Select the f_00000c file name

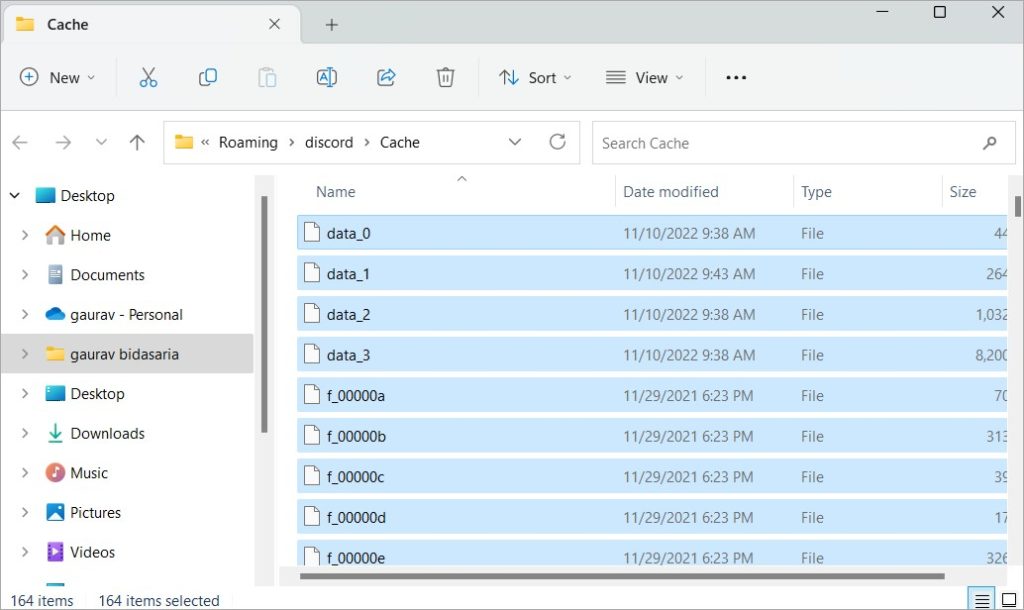click(355, 477)
